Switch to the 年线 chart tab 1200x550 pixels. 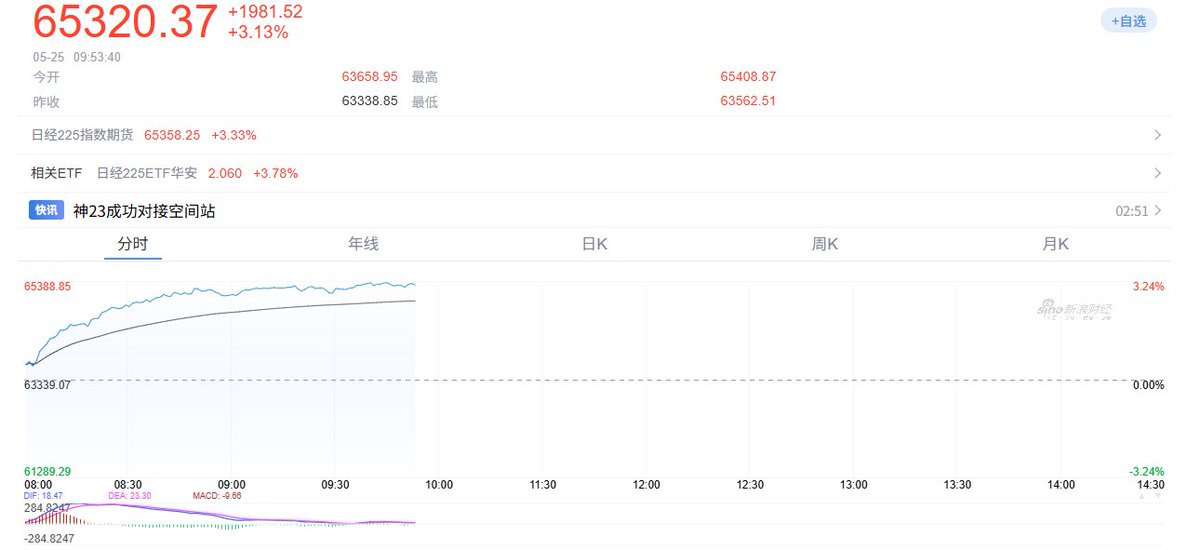coord(363,243)
